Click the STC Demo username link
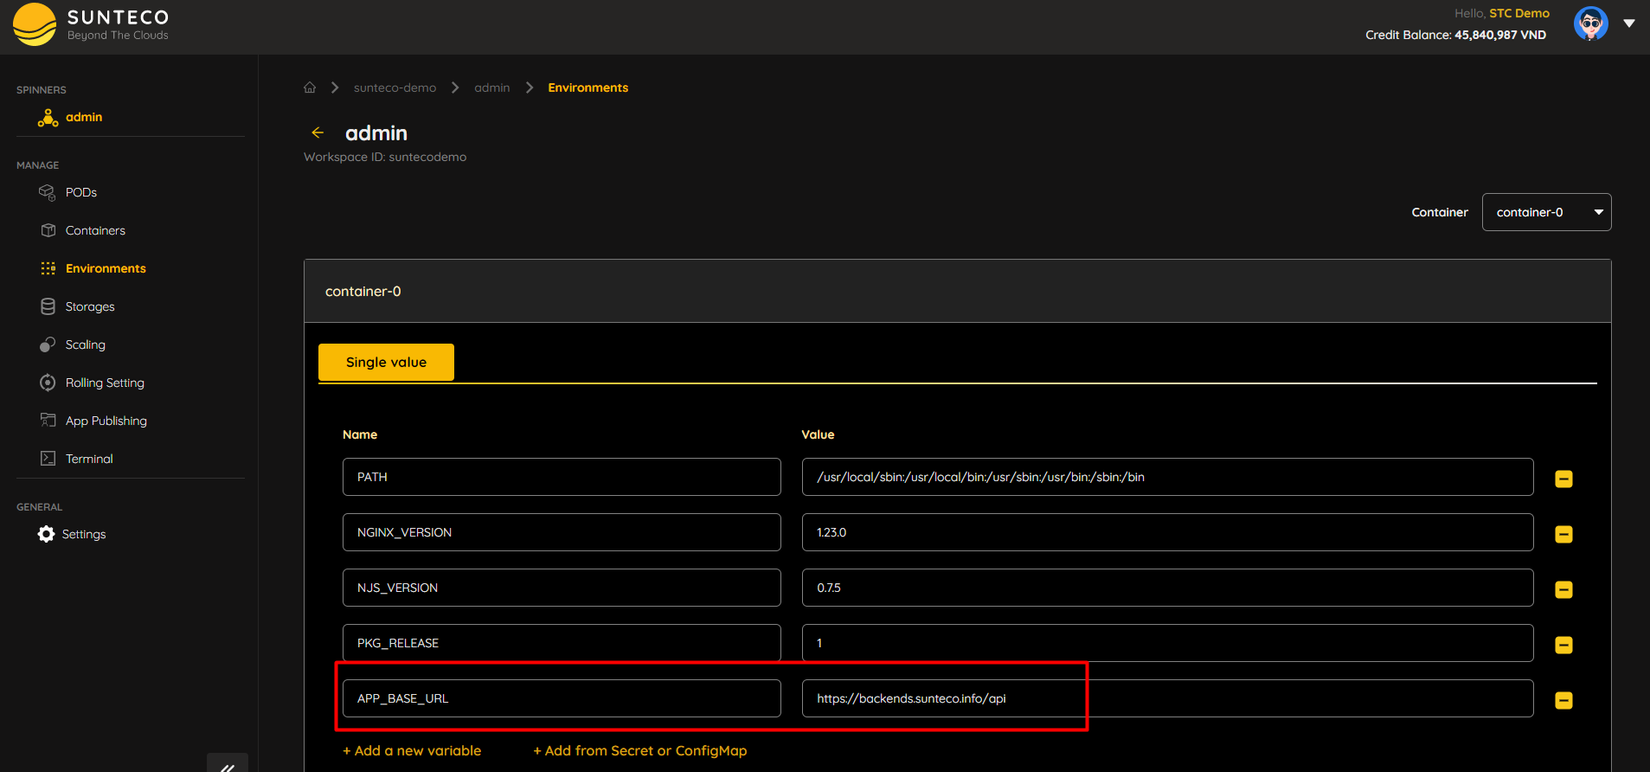This screenshot has width=1650, height=772. tap(1519, 13)
